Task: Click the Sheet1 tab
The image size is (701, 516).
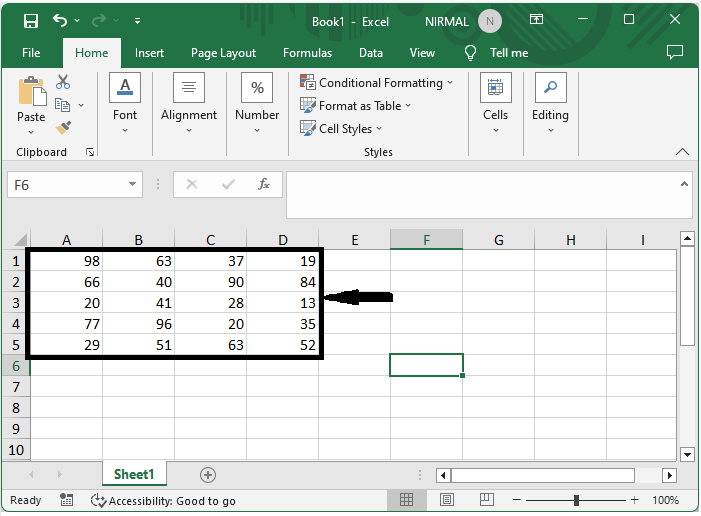Action: [x=134, y=474]
